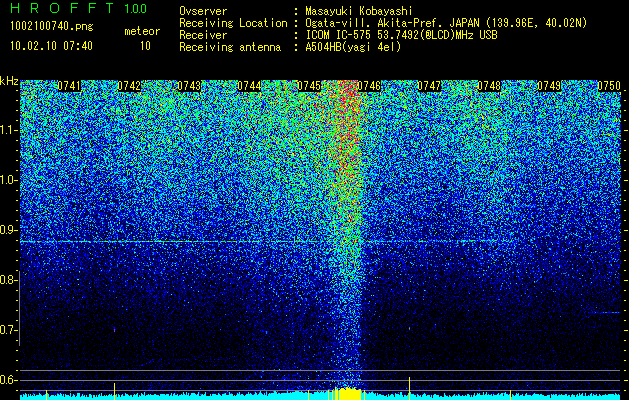The height and width of the screenshot is (400, 629).
Task: Click the 0.7 kHz axis label
Action: tap(8, 330)
